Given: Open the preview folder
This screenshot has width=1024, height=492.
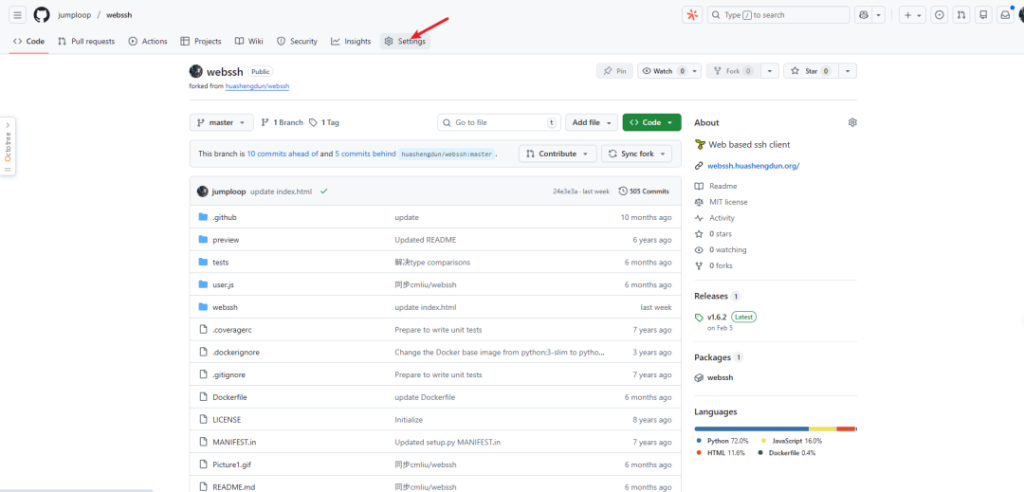Looking at the screenshot, I should click(x=226, y=240).
